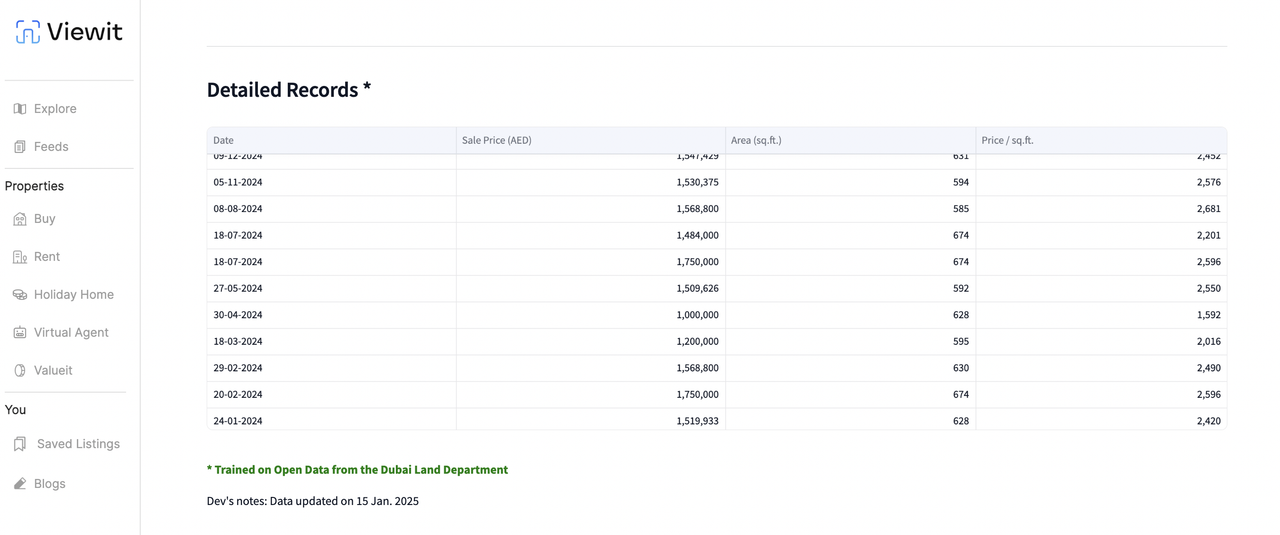Select the 30-04-2024 date cell
The width and height of the screenshot is (1280, 535).
[238, 315]
